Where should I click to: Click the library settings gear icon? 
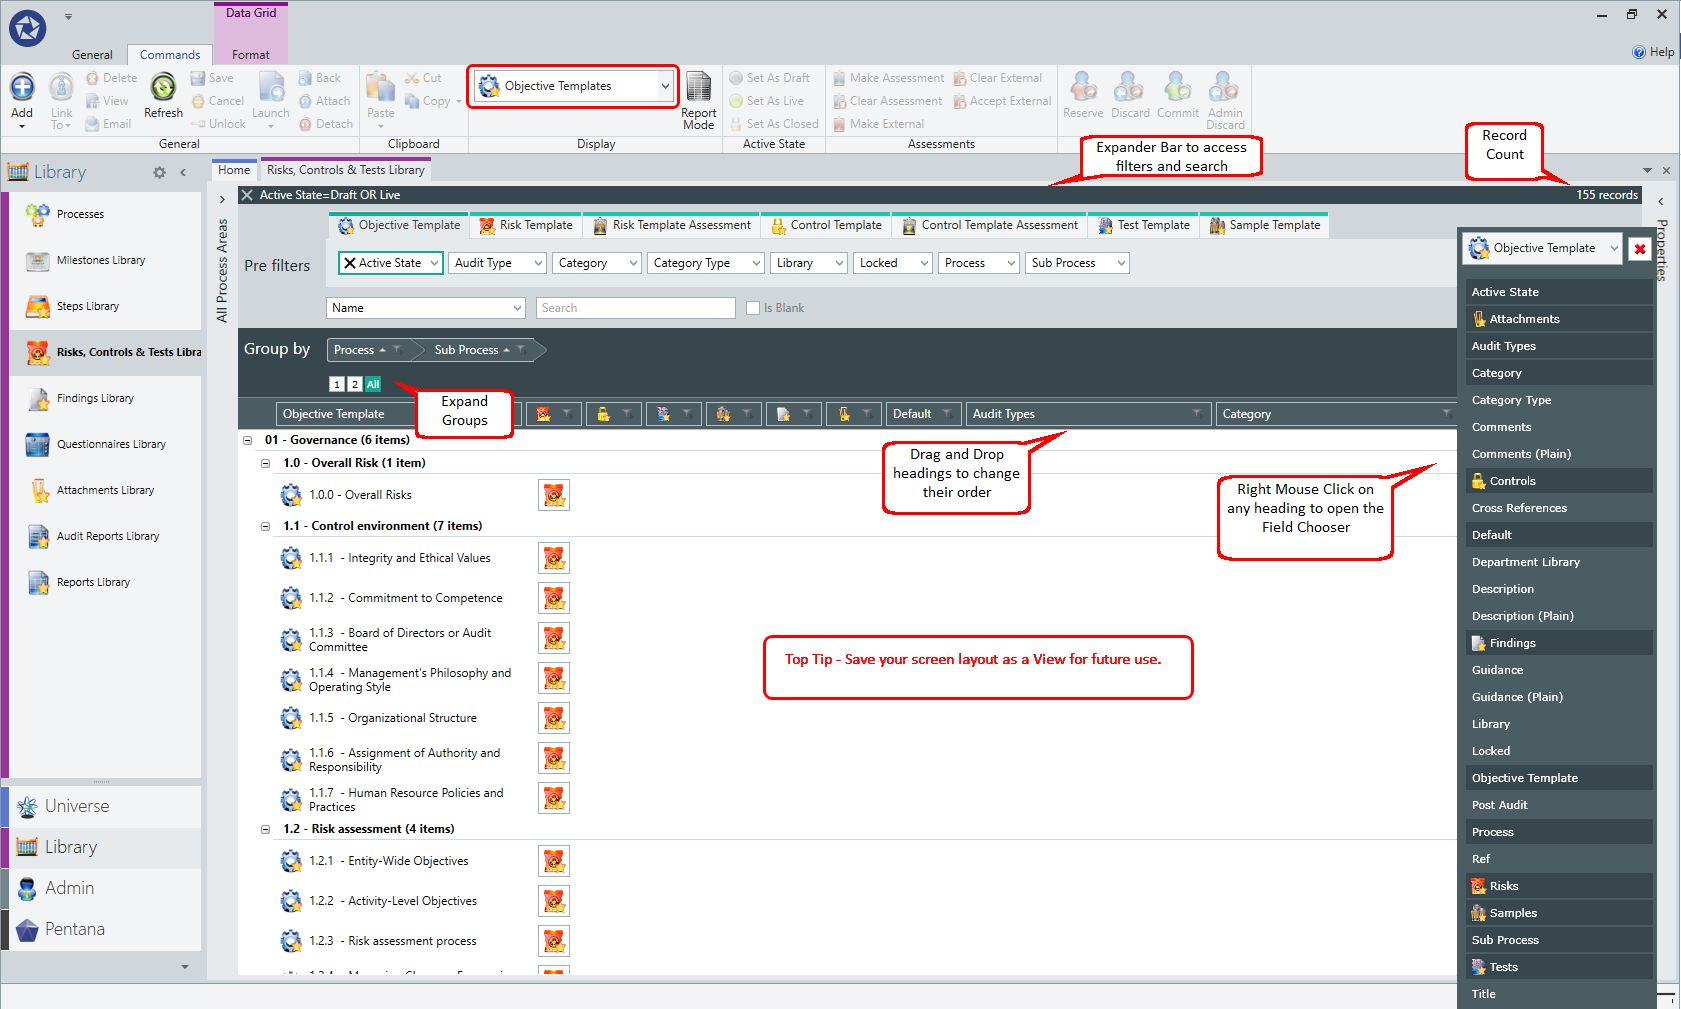coord(159,172)
